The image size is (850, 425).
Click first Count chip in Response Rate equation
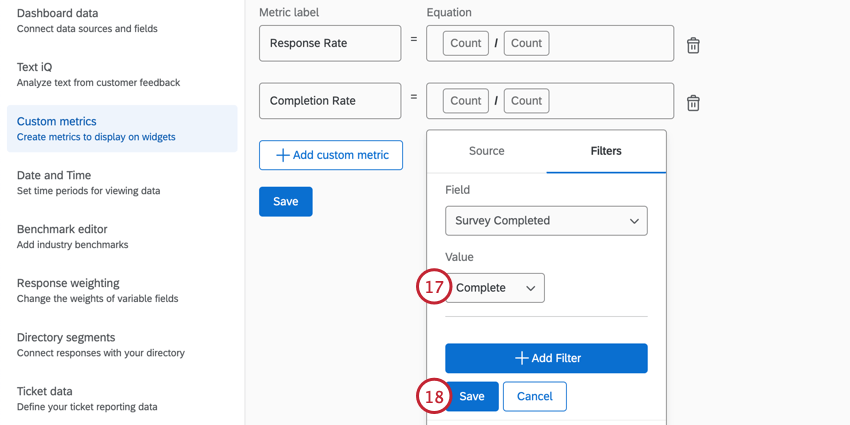(x=465, y=44)
